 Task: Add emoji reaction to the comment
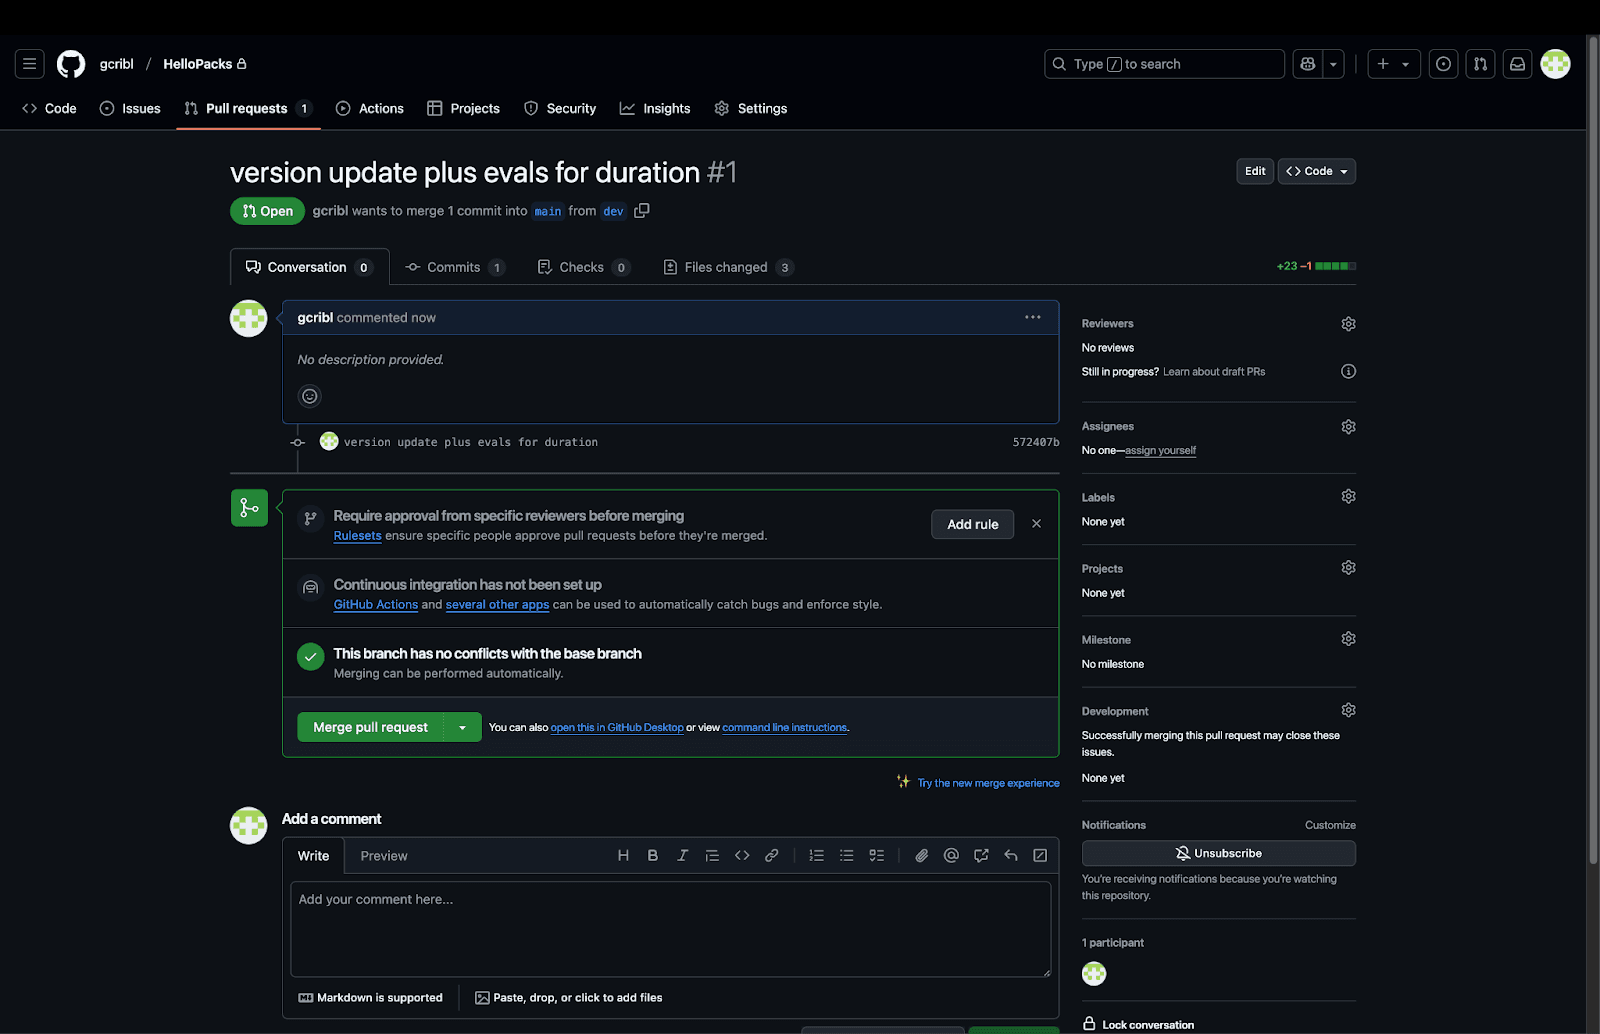pos(310,396)
